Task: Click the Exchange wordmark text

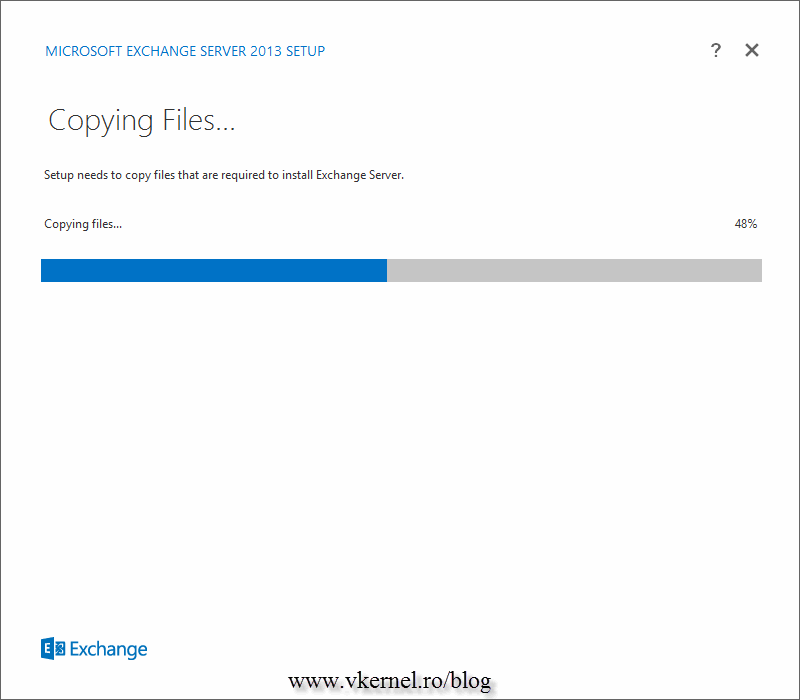Action: pos(108,649)
